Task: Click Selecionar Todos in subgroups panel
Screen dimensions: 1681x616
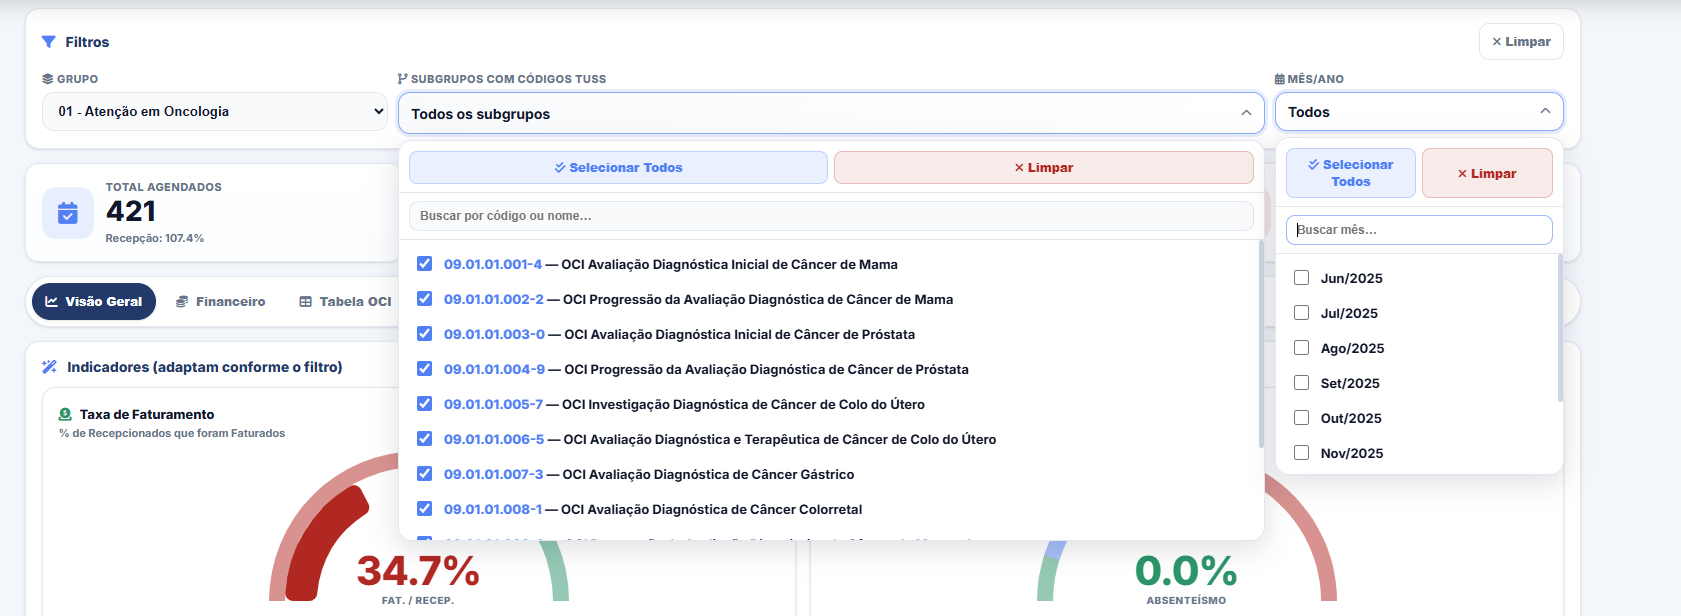Action: tap(618, 168)
